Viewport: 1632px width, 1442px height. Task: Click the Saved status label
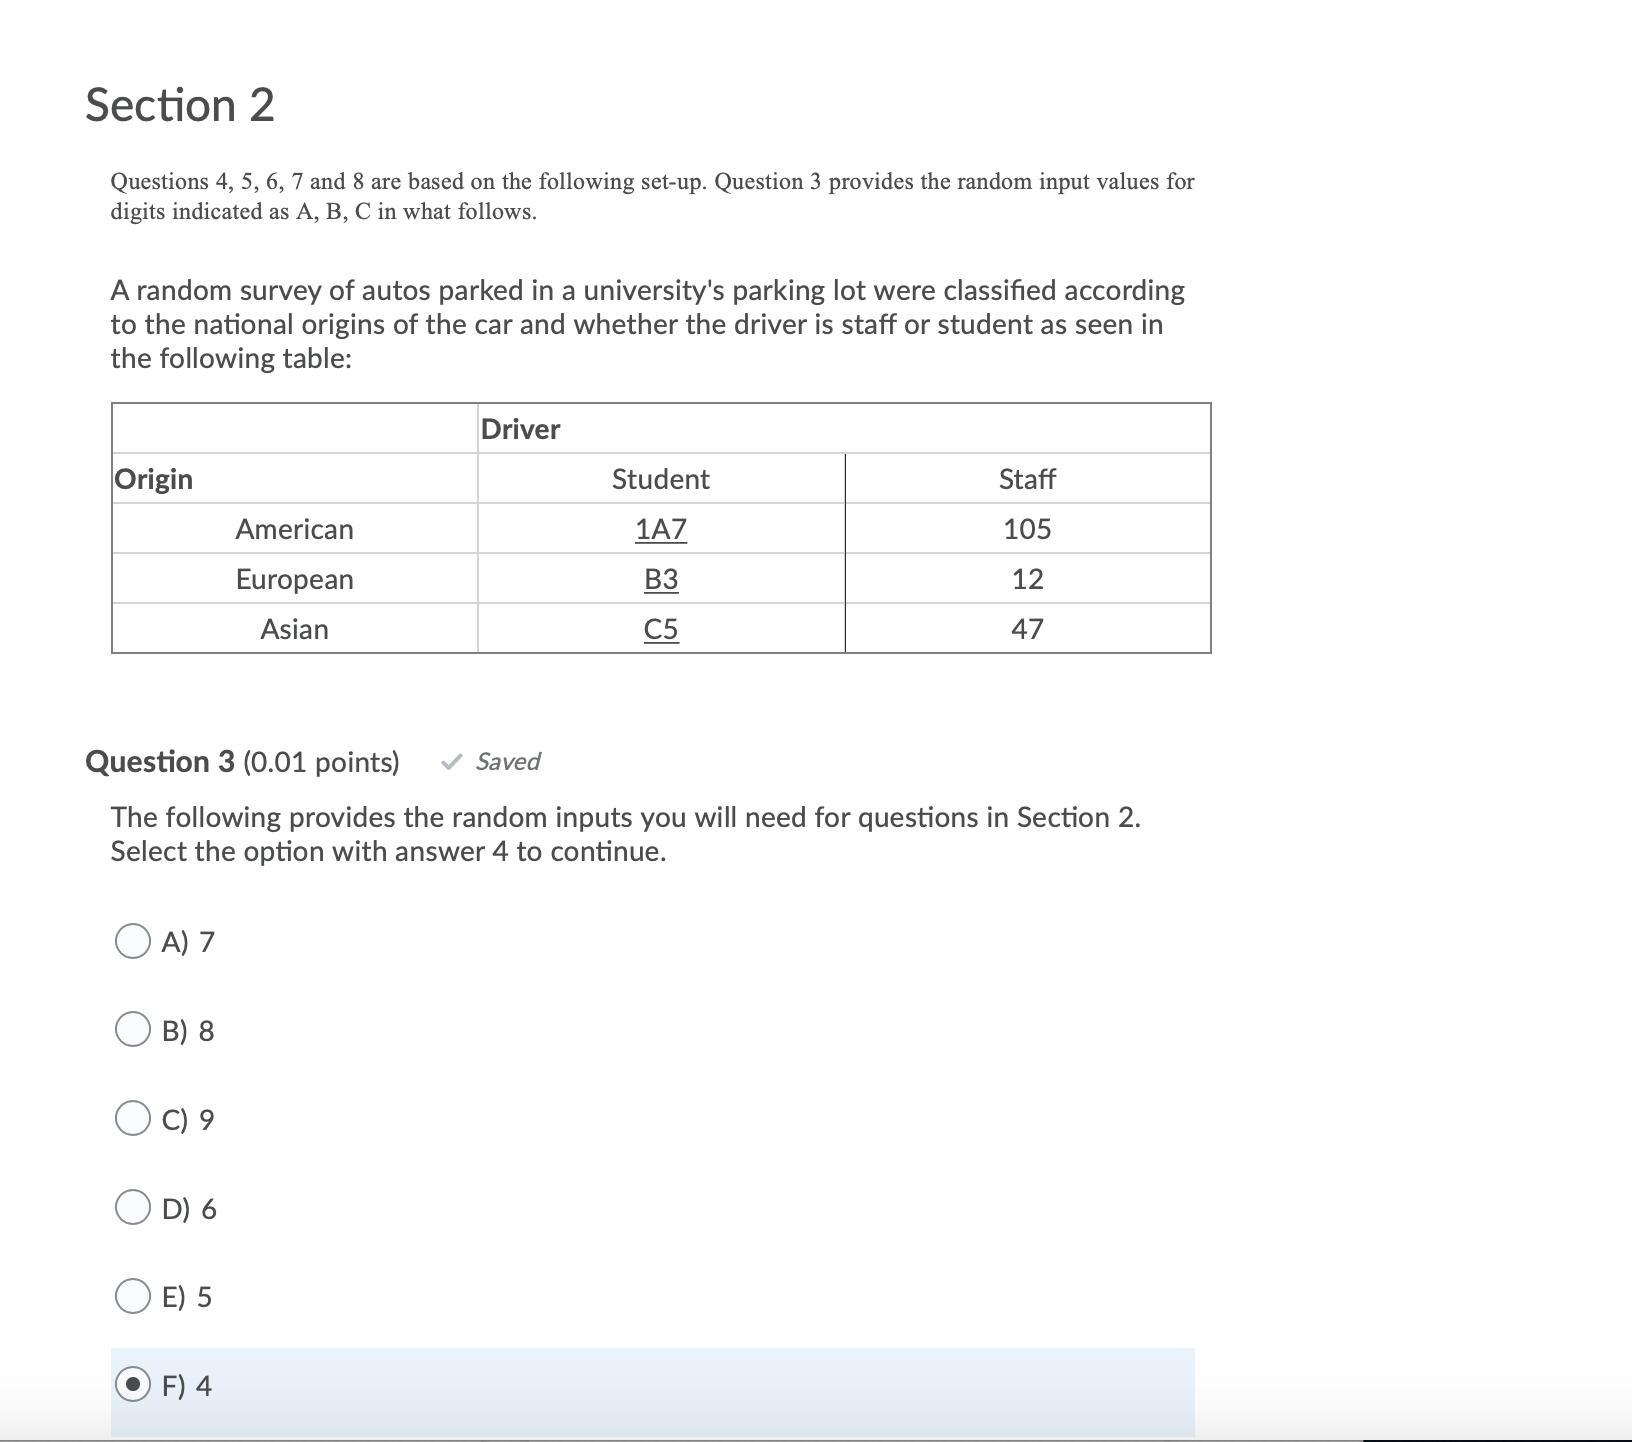tap(506, 762)
